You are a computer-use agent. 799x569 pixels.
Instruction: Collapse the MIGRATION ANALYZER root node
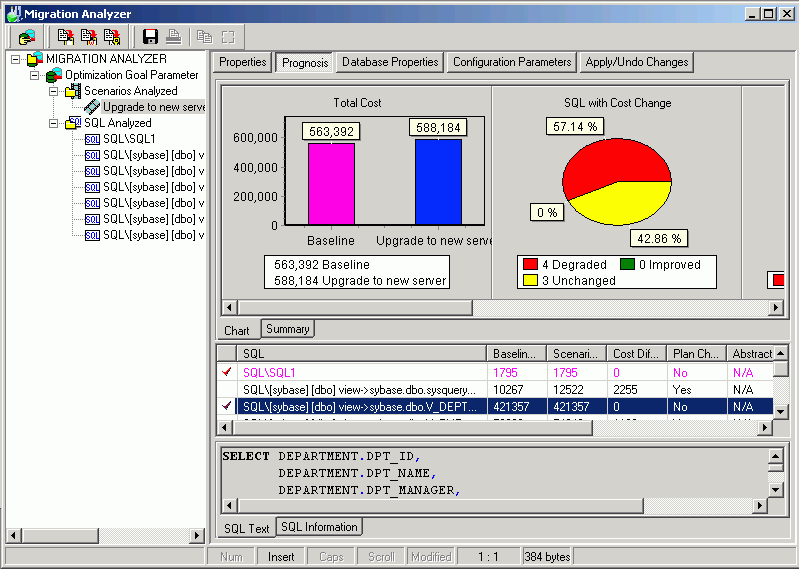pyautogui.click(x=16, y=59)
